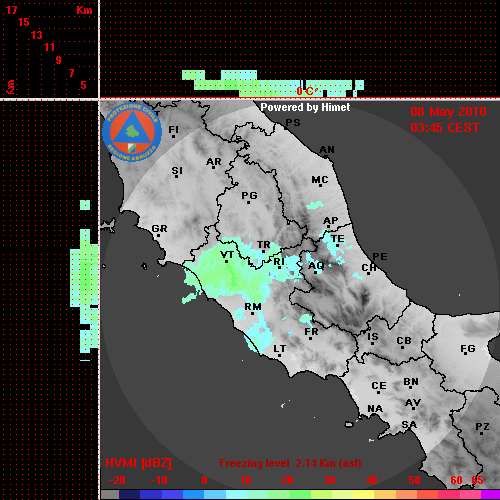Click the rotated vertical 'Km' axis label

tap(11, 87)
